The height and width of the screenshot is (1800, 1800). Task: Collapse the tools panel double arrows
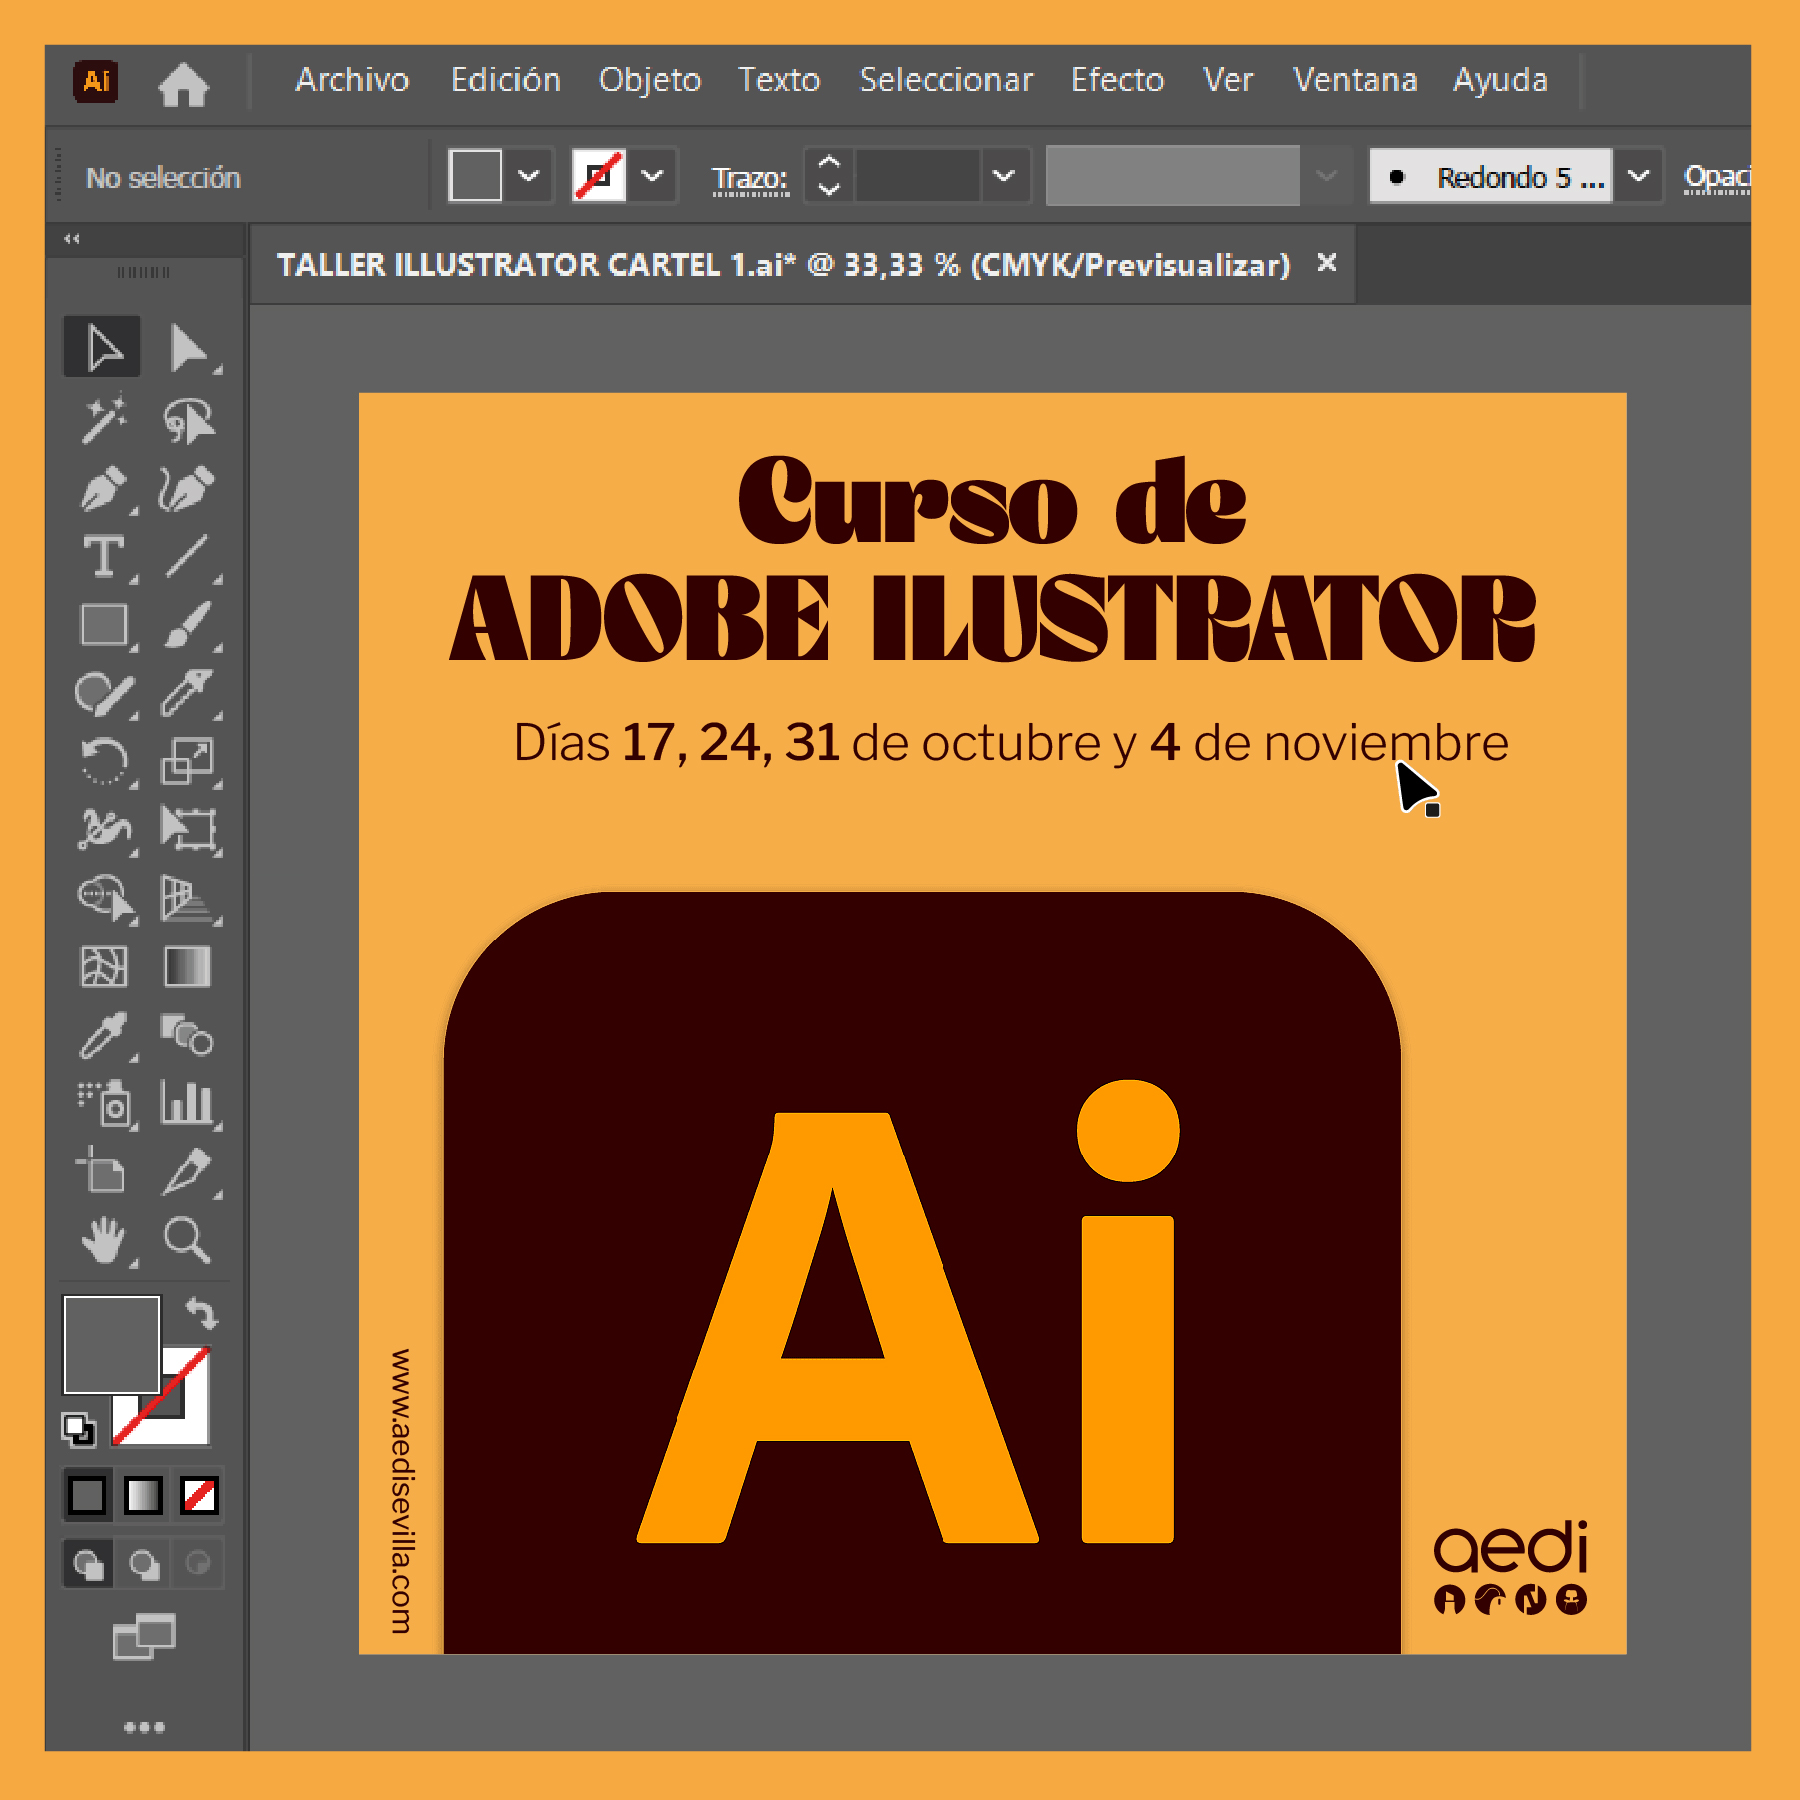(72, 238)
